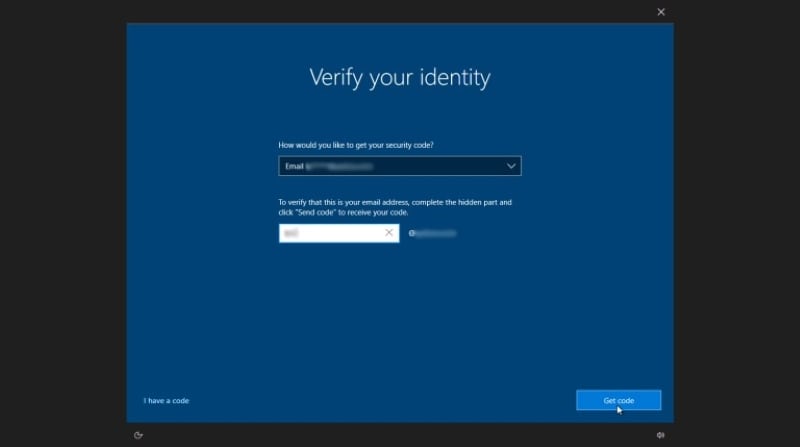
Task: Close the Verify your identity dialog
Action: pos(661,12)
